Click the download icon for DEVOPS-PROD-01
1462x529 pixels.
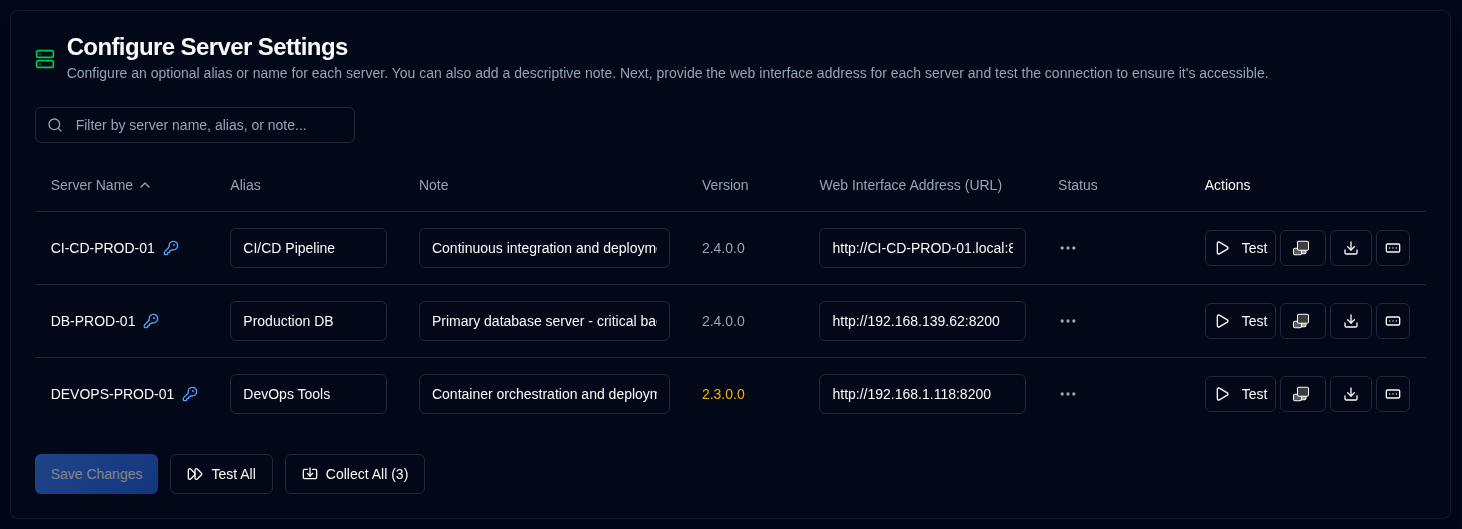point(1351,394)
